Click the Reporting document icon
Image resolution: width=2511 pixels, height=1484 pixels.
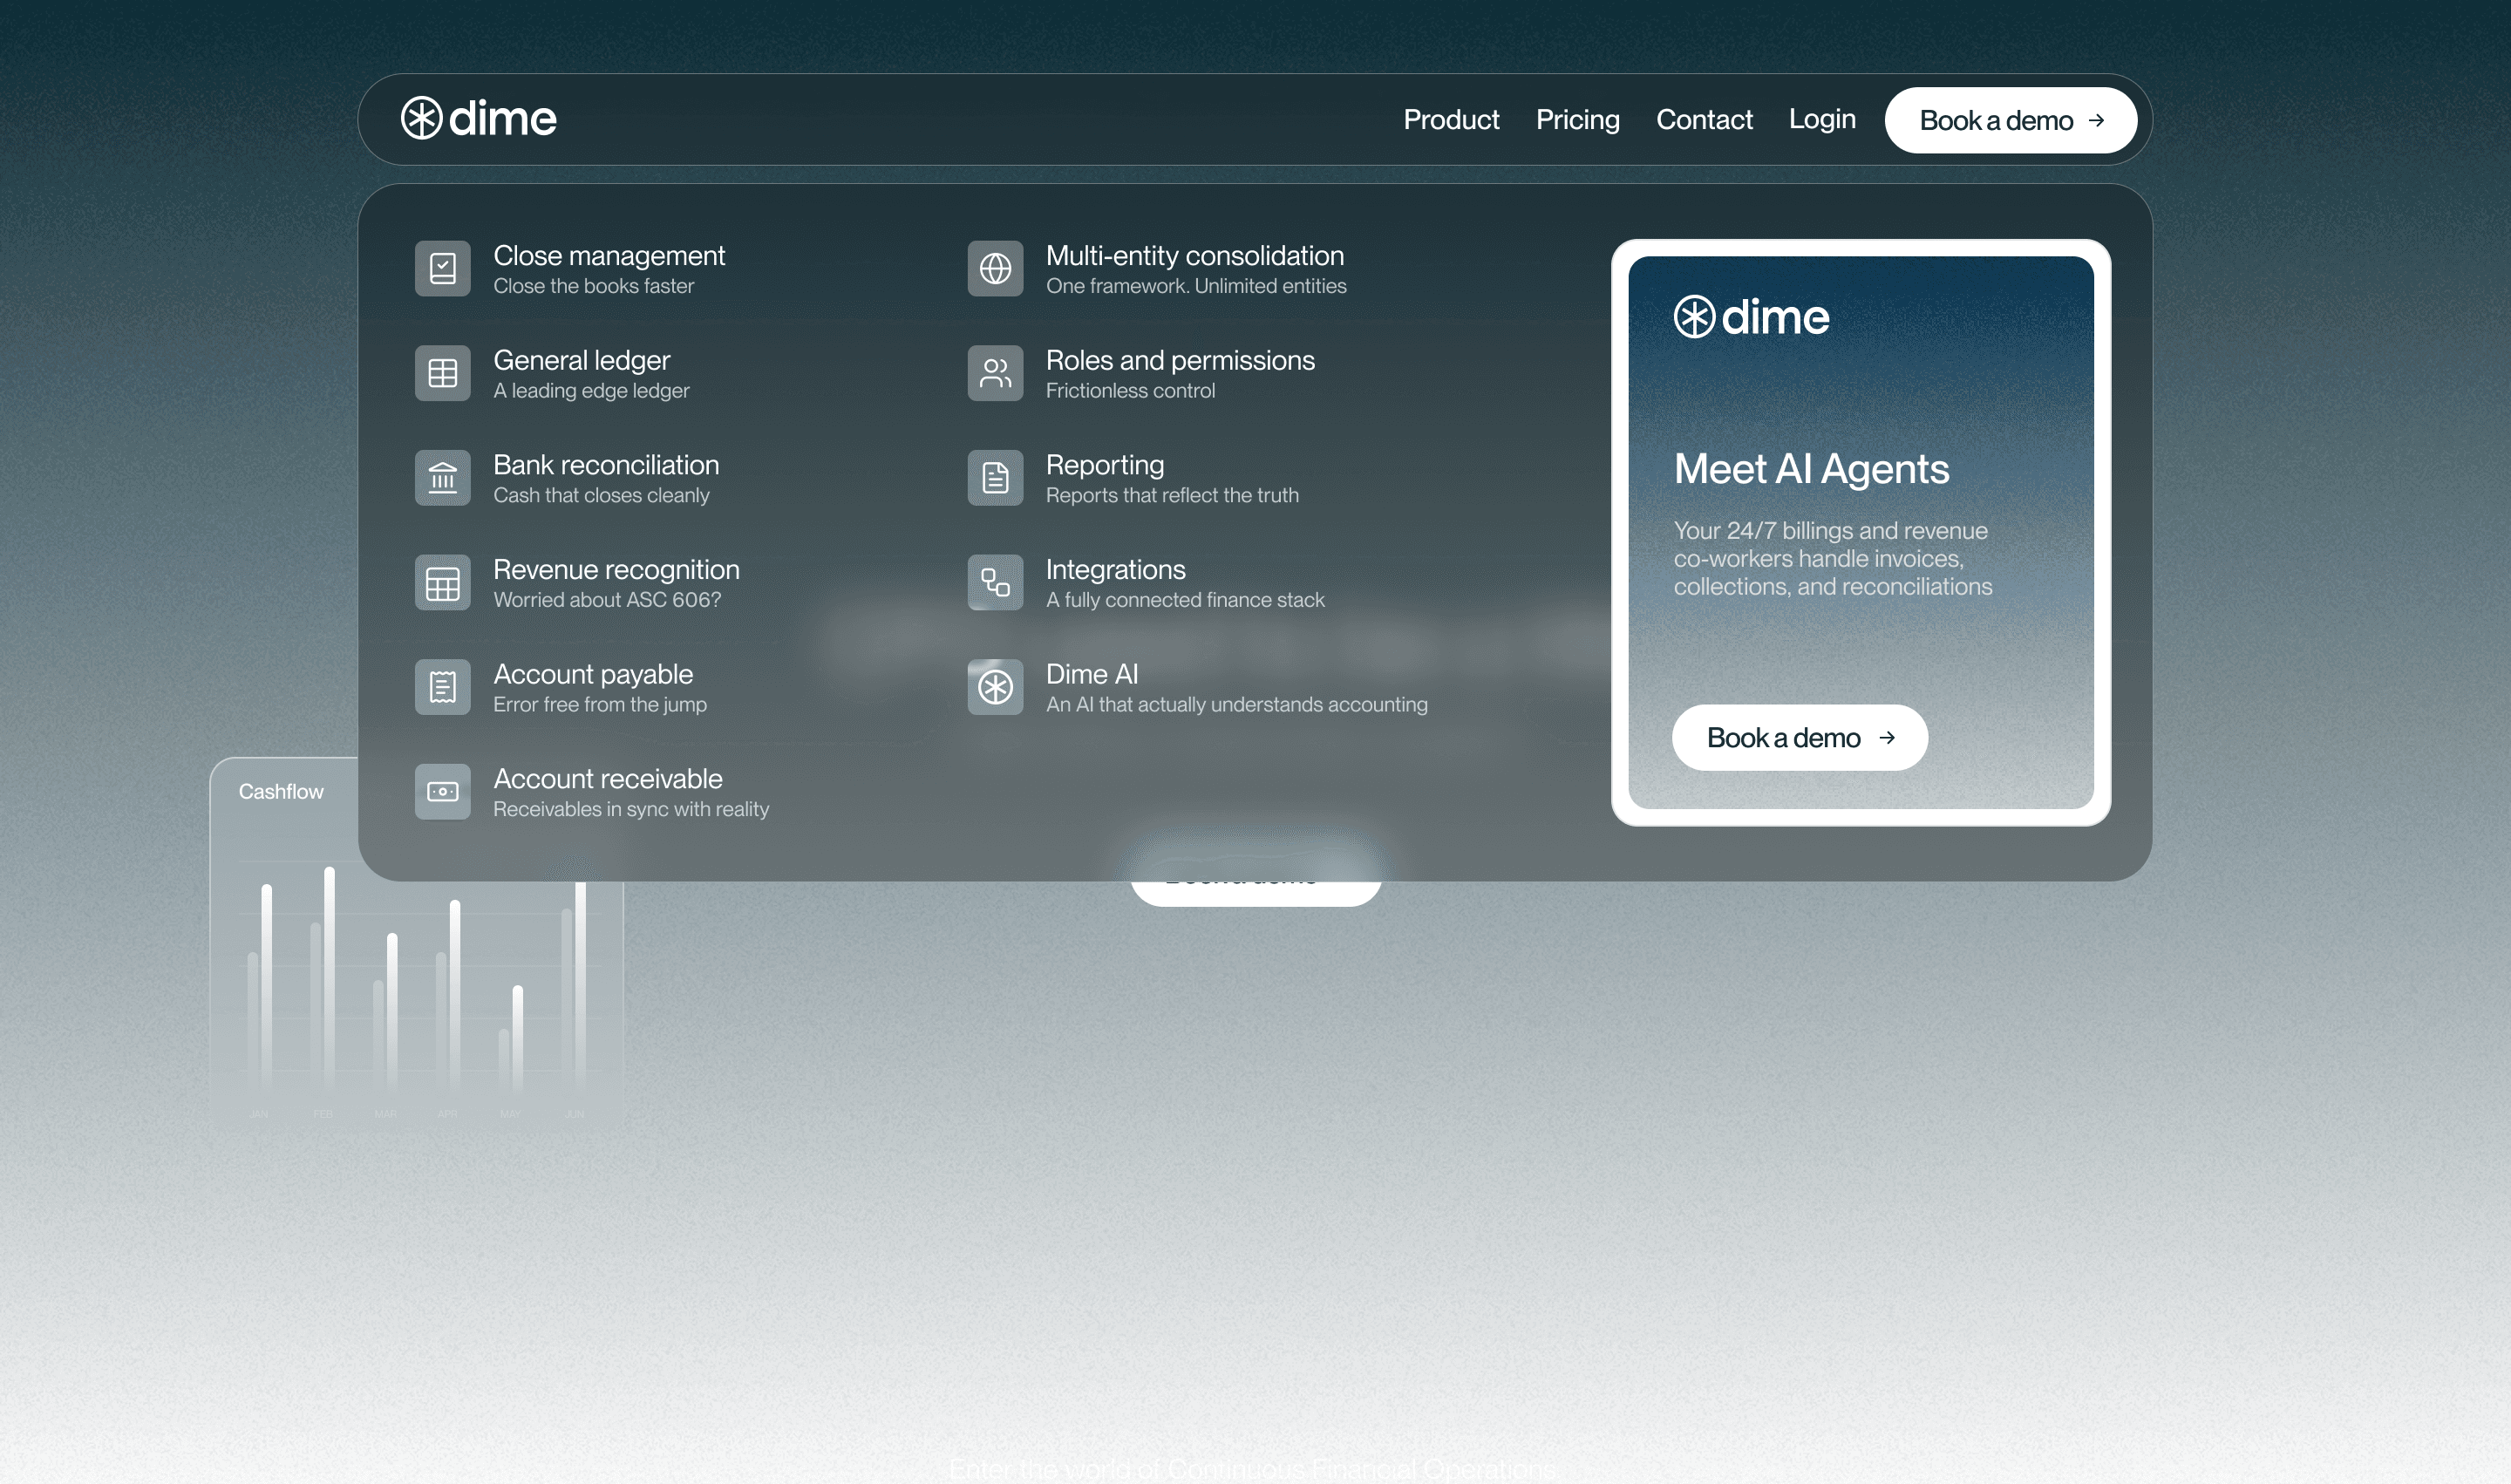coord(995,478)
